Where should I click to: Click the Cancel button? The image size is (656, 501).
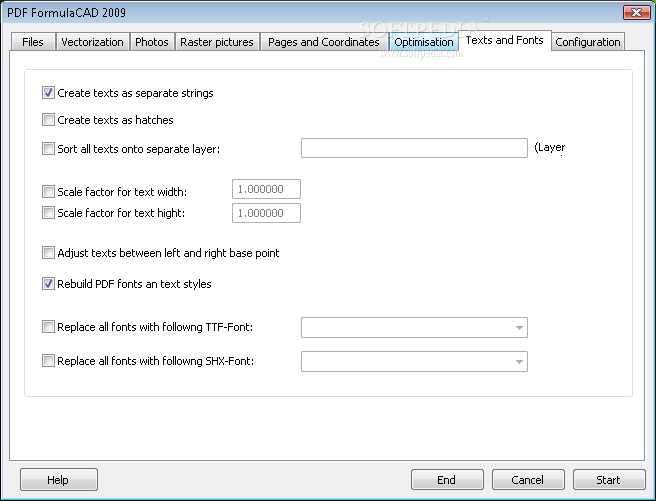tap(528, 479)
